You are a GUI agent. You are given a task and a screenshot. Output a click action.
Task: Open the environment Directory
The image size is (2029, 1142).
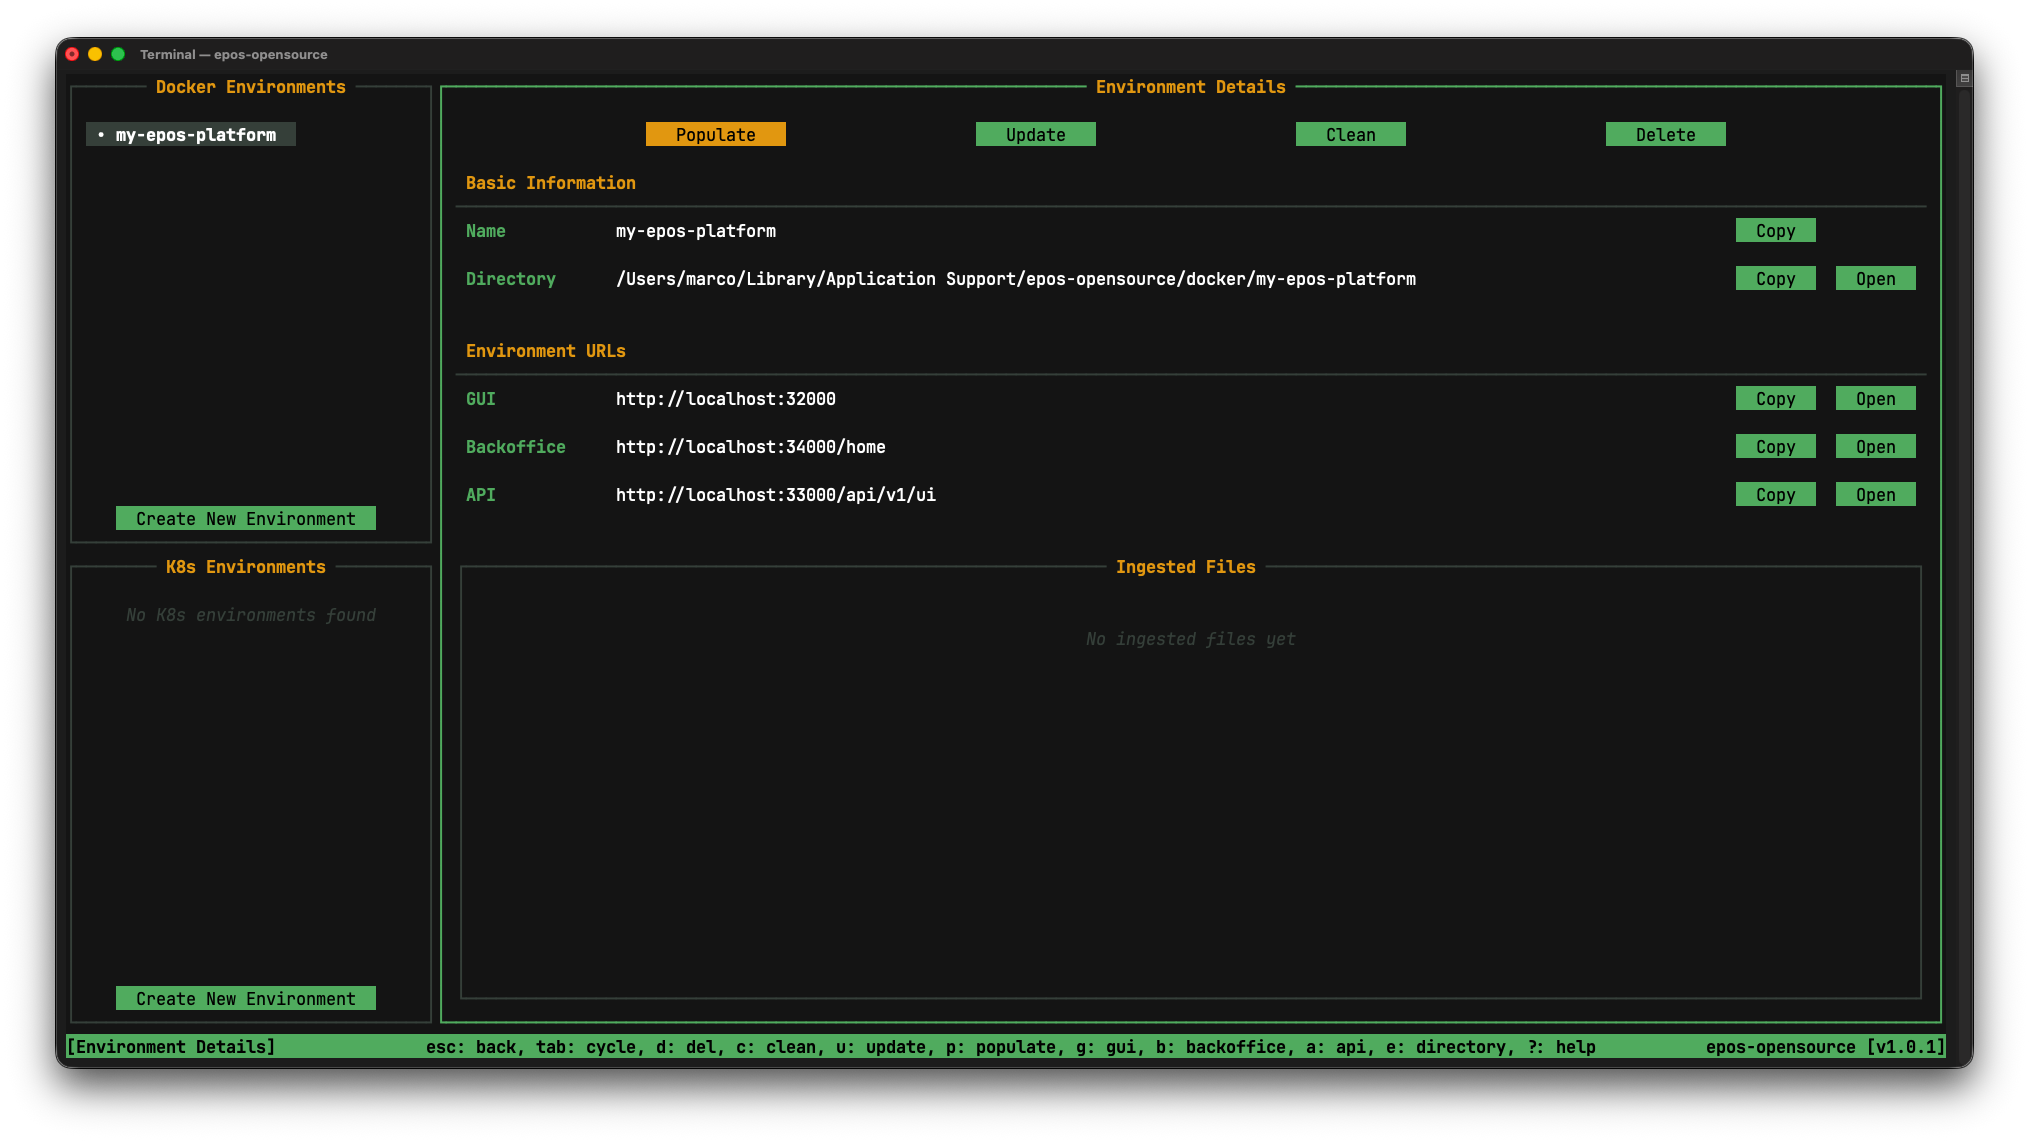pyautogui.click(x=1875, y=278)
